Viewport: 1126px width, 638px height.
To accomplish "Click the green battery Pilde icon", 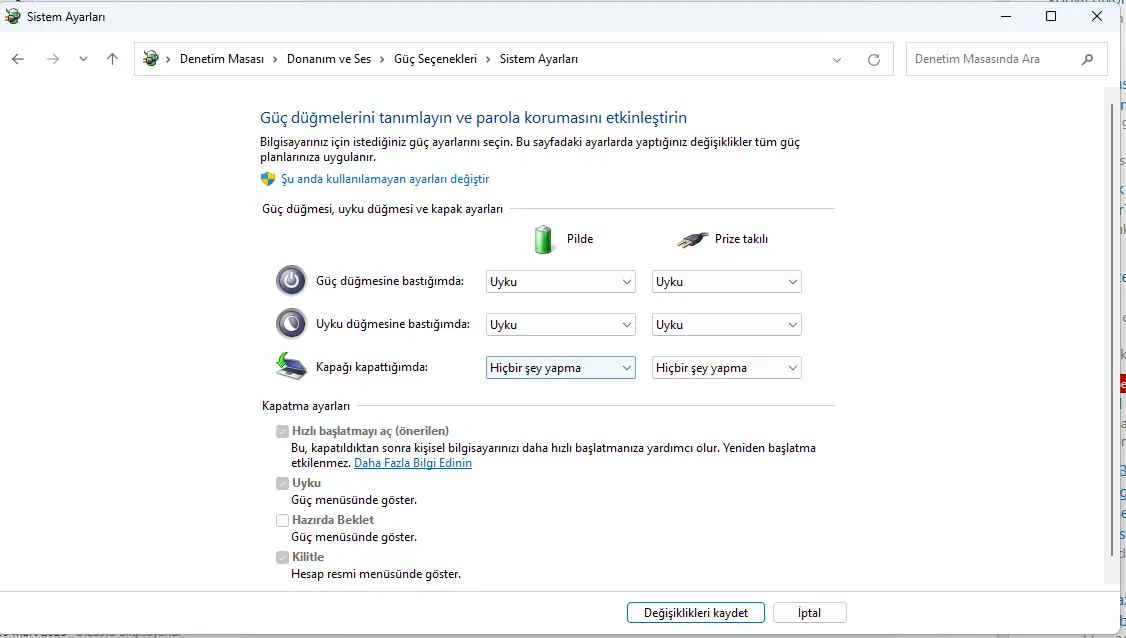I will point(544,239).
